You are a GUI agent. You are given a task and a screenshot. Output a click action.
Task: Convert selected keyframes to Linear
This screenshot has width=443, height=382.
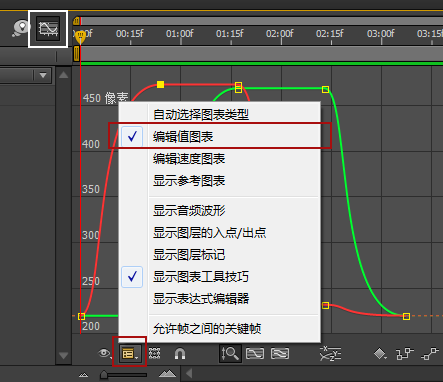coord(430,353)
